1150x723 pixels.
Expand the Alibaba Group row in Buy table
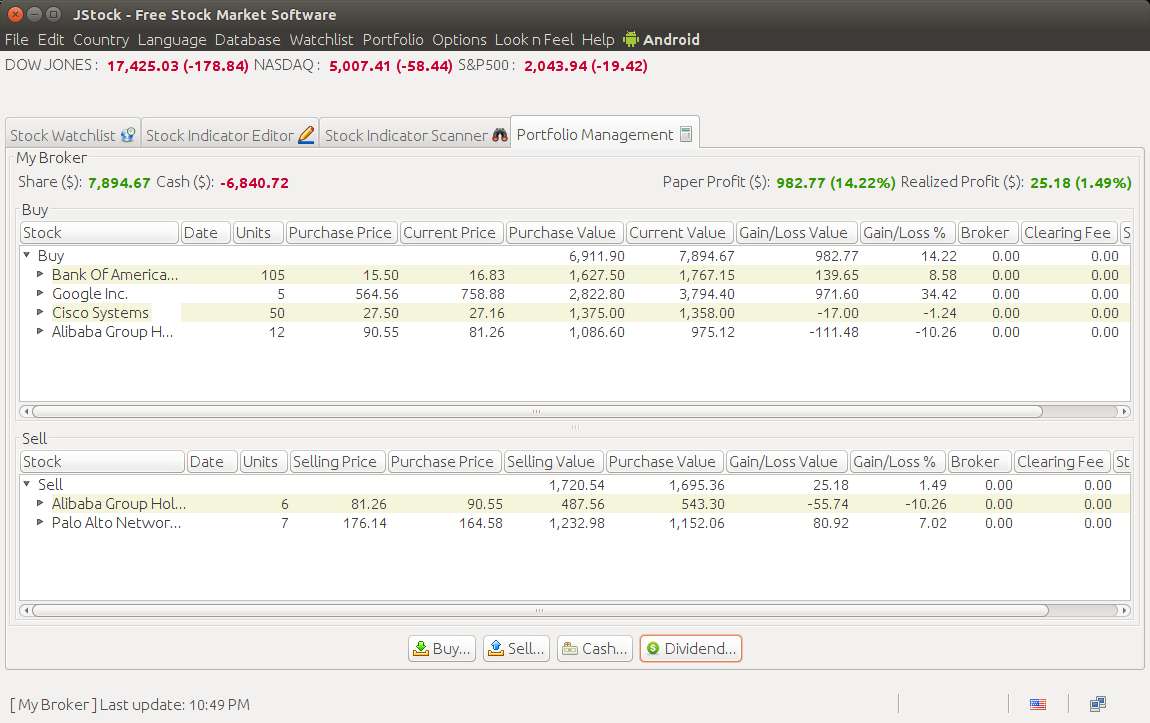(x=40, y=331)
